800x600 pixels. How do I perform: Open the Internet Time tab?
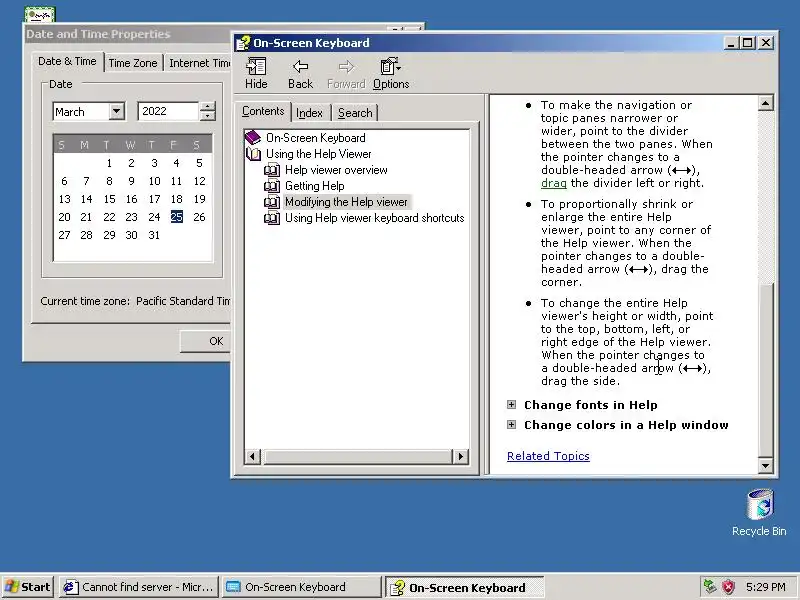(x=198, y=63)
